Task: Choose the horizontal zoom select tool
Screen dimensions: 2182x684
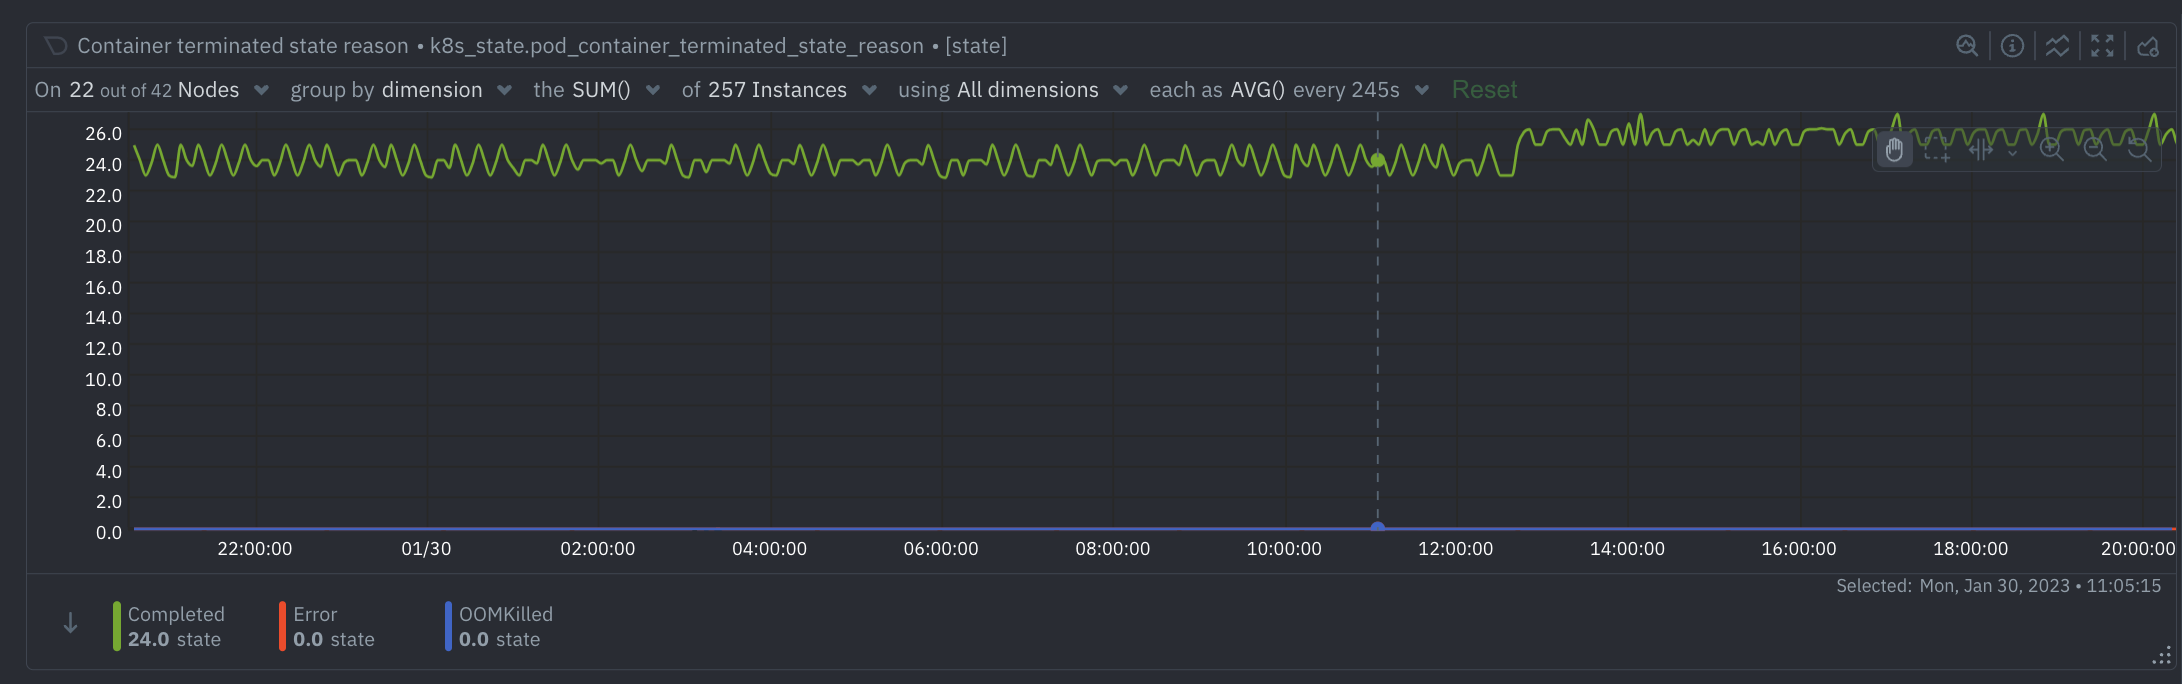Action: (x=1981, y=150)
